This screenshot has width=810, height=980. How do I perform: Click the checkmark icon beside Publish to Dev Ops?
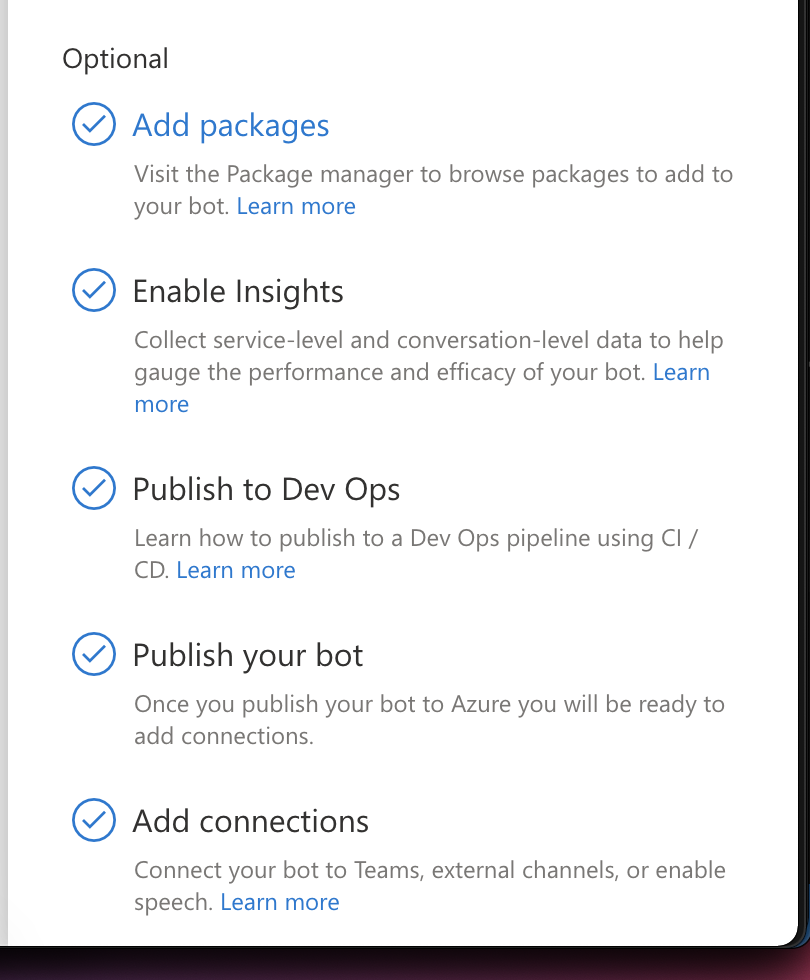[x=94, y=488]
